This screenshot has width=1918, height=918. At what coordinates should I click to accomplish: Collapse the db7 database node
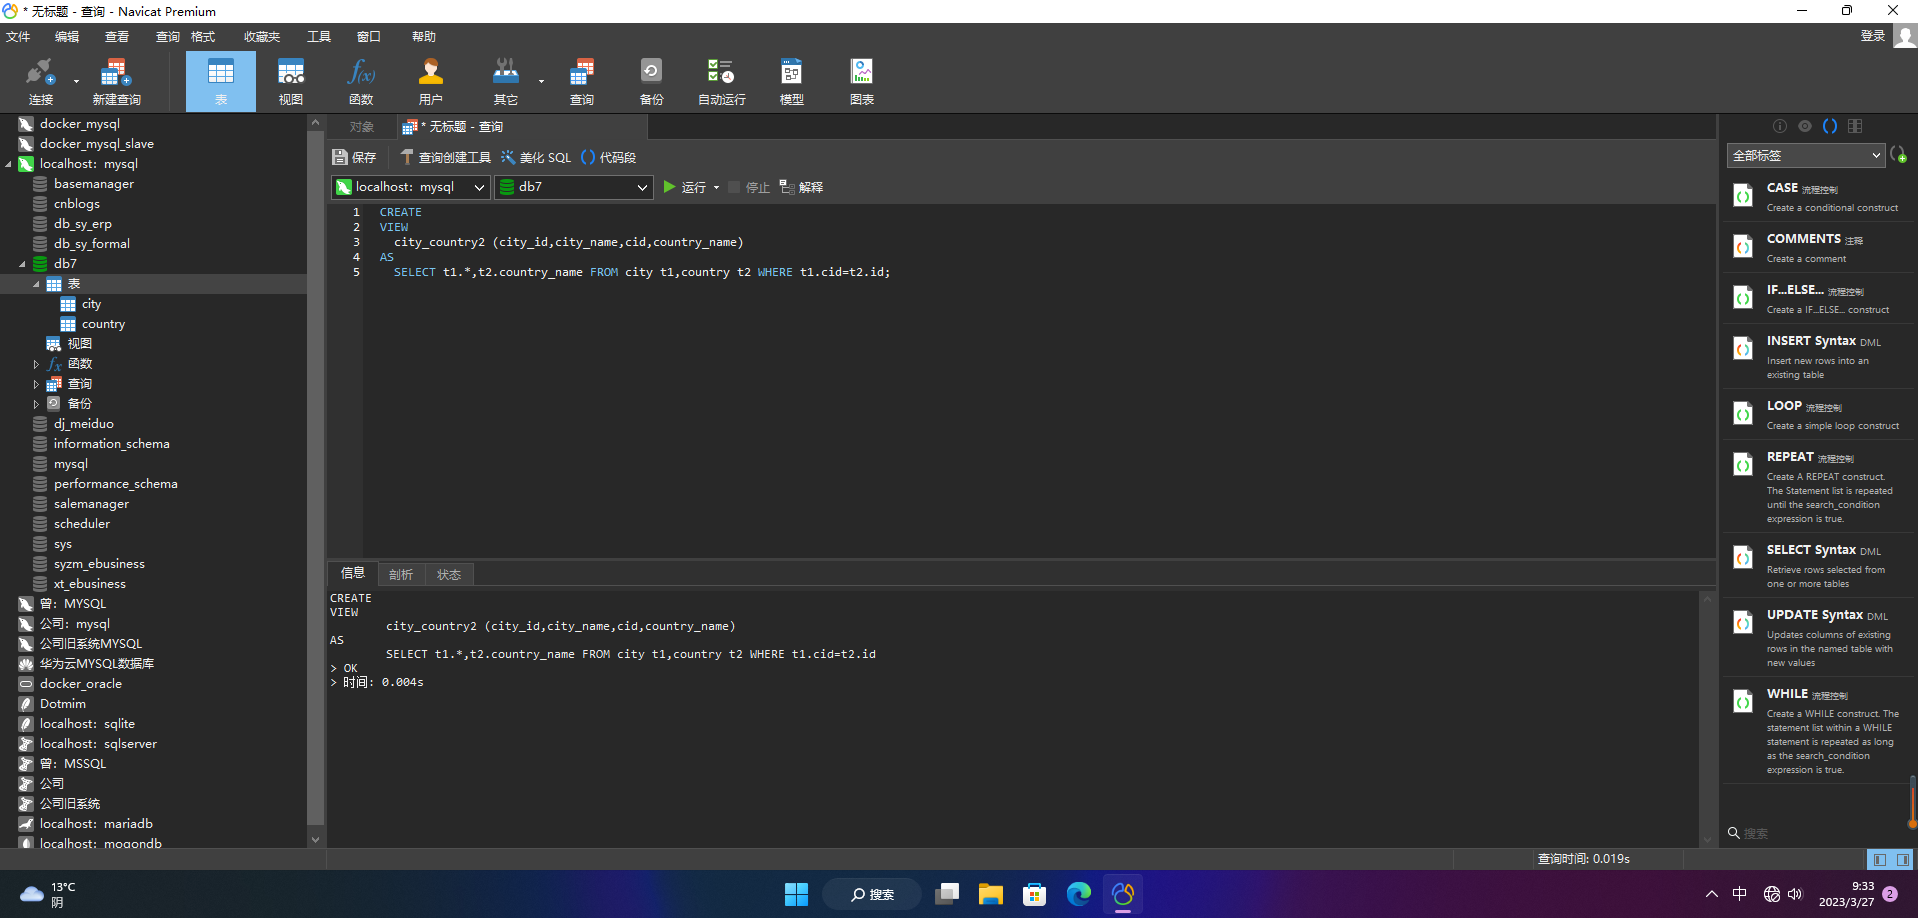23,264
